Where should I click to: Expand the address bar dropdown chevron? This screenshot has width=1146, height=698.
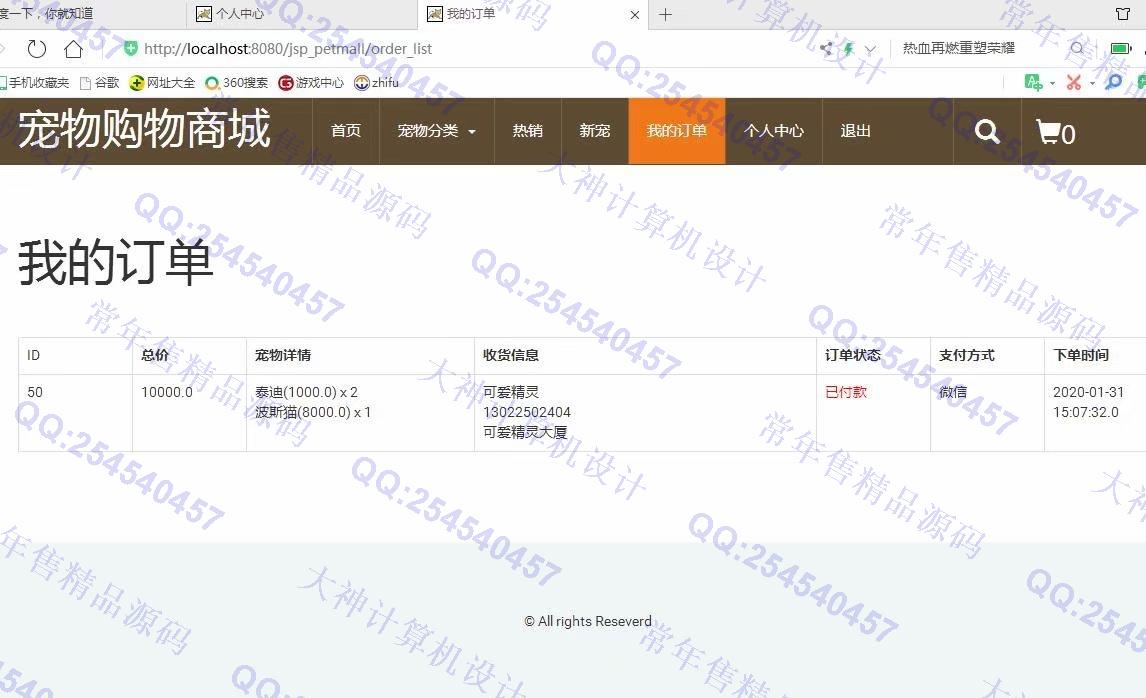click(870, 50)
